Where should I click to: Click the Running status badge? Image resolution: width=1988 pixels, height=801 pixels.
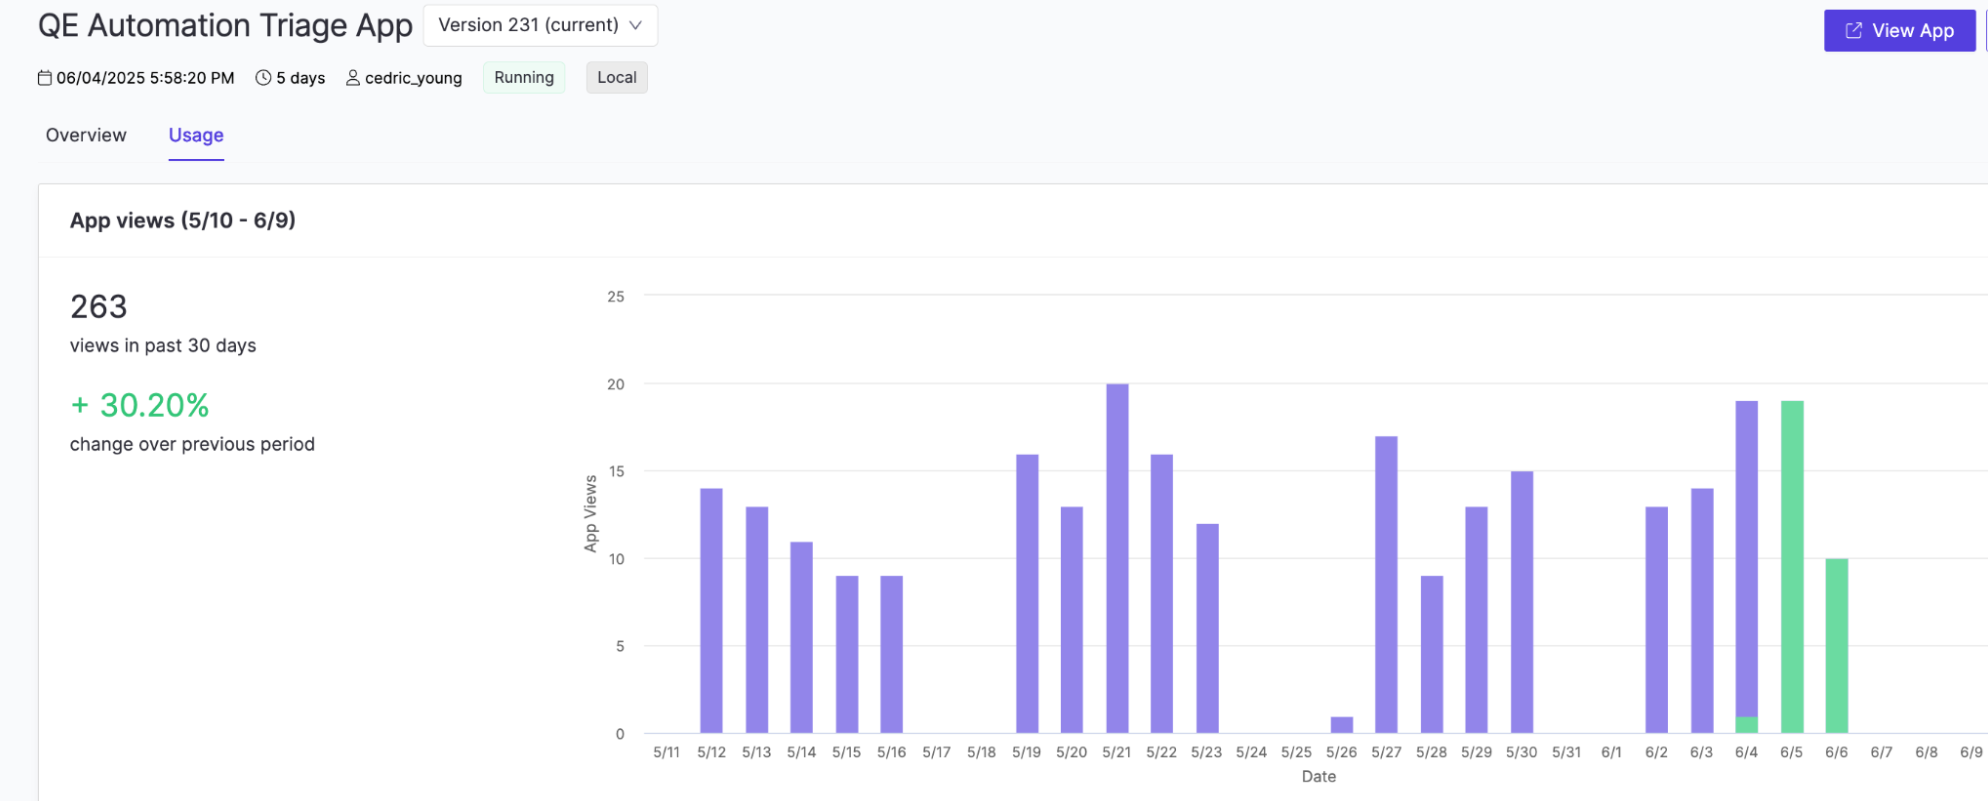coord(524,78)
